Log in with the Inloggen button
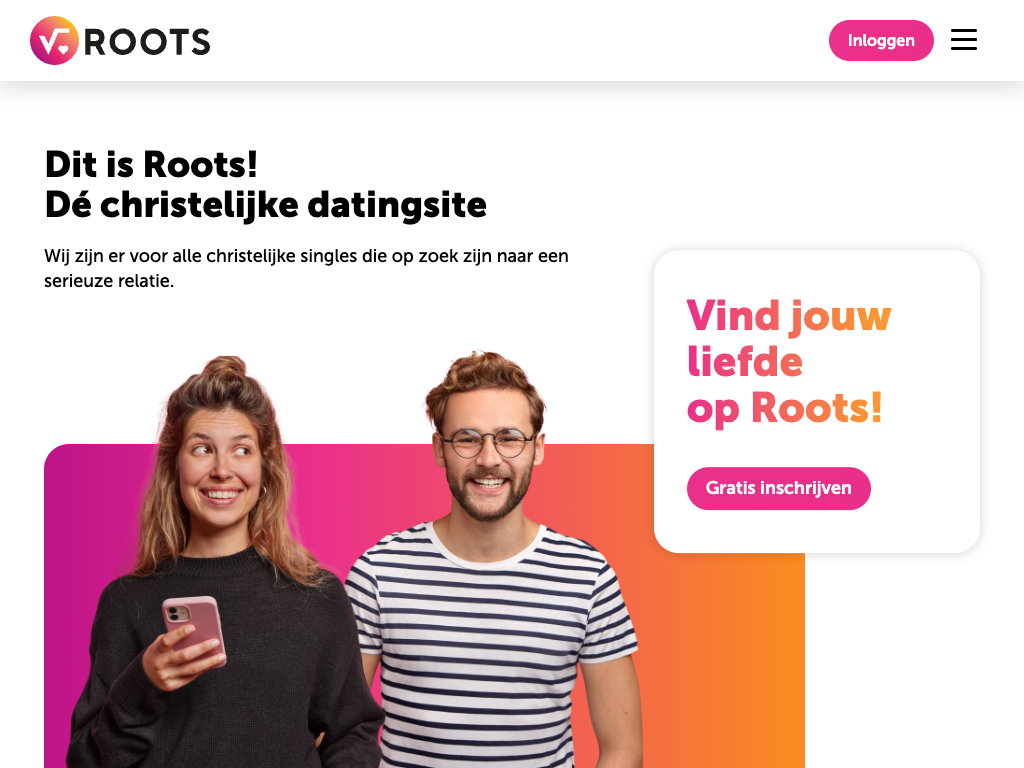Image resolution: width=1024 pixels, height=768 pixels. pos(881,40)
